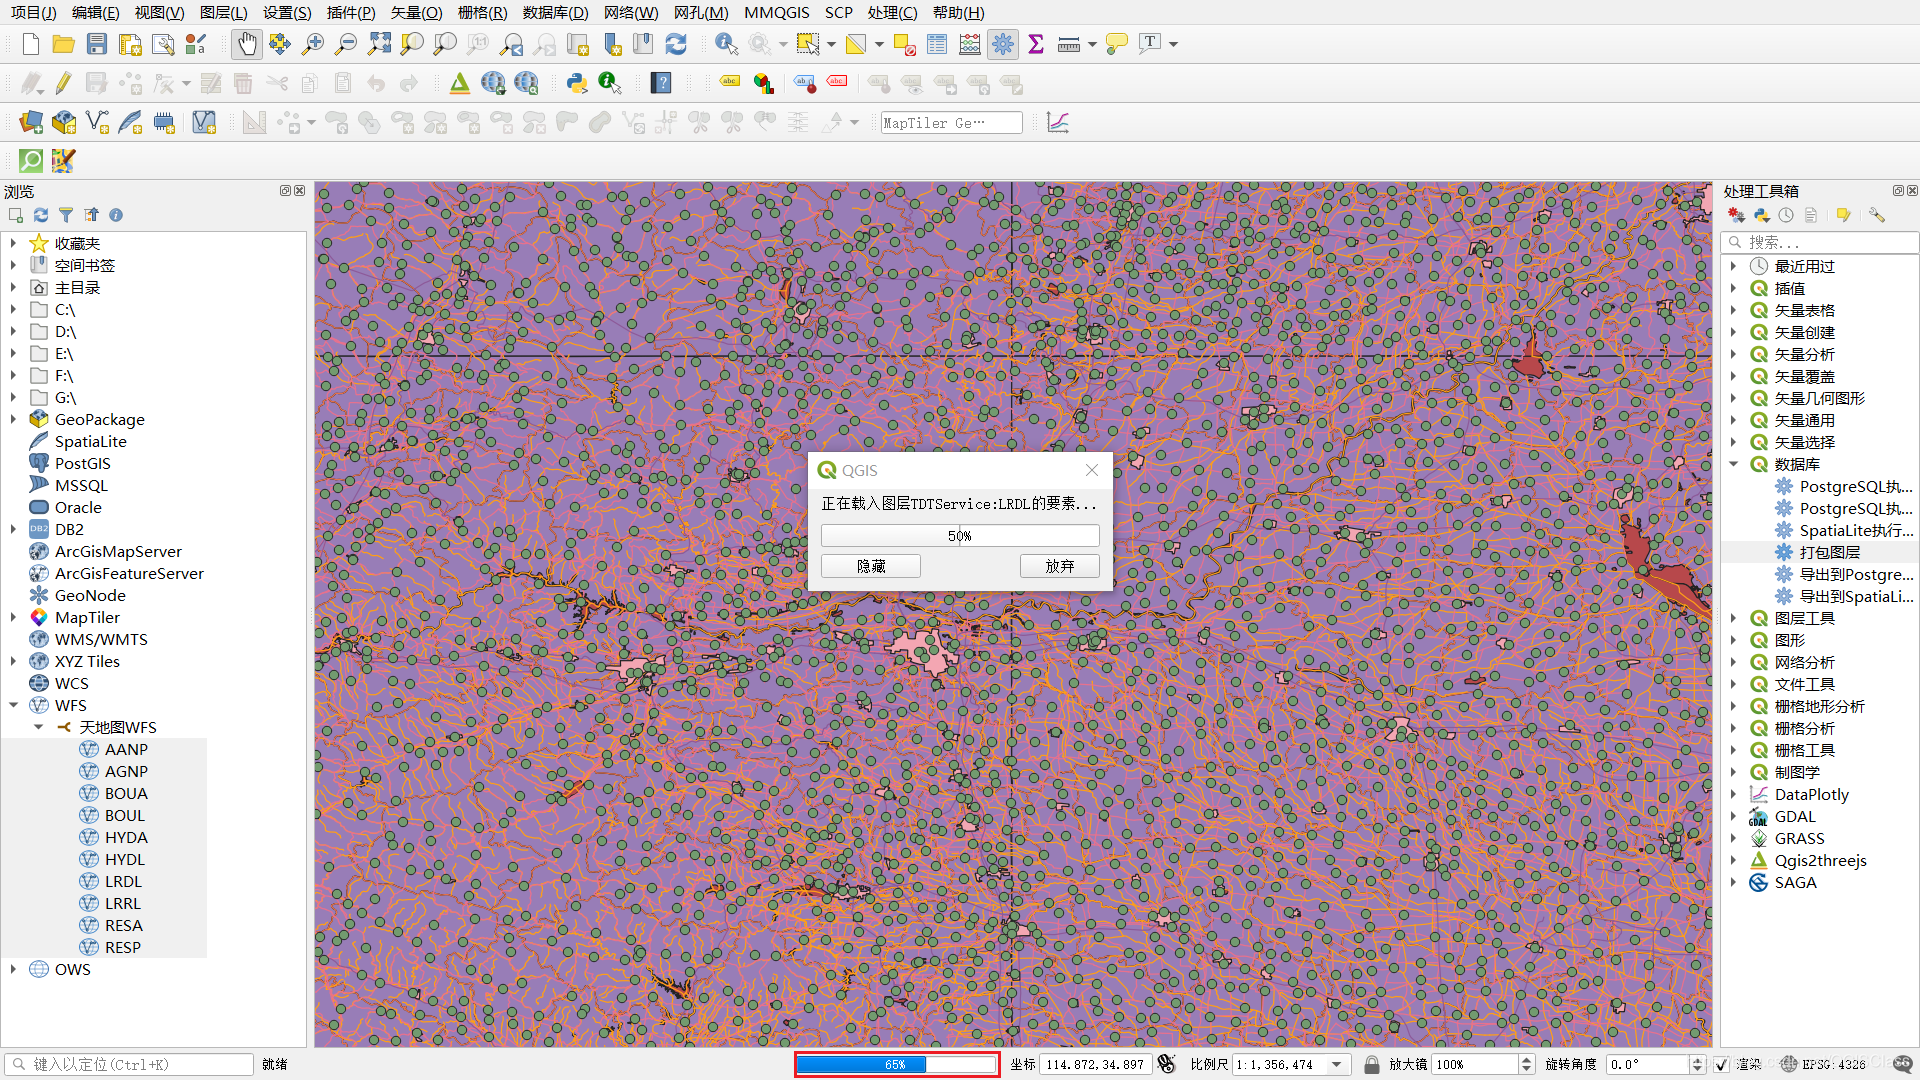Click the Zoom In magnifier tool

click(313, 44)
